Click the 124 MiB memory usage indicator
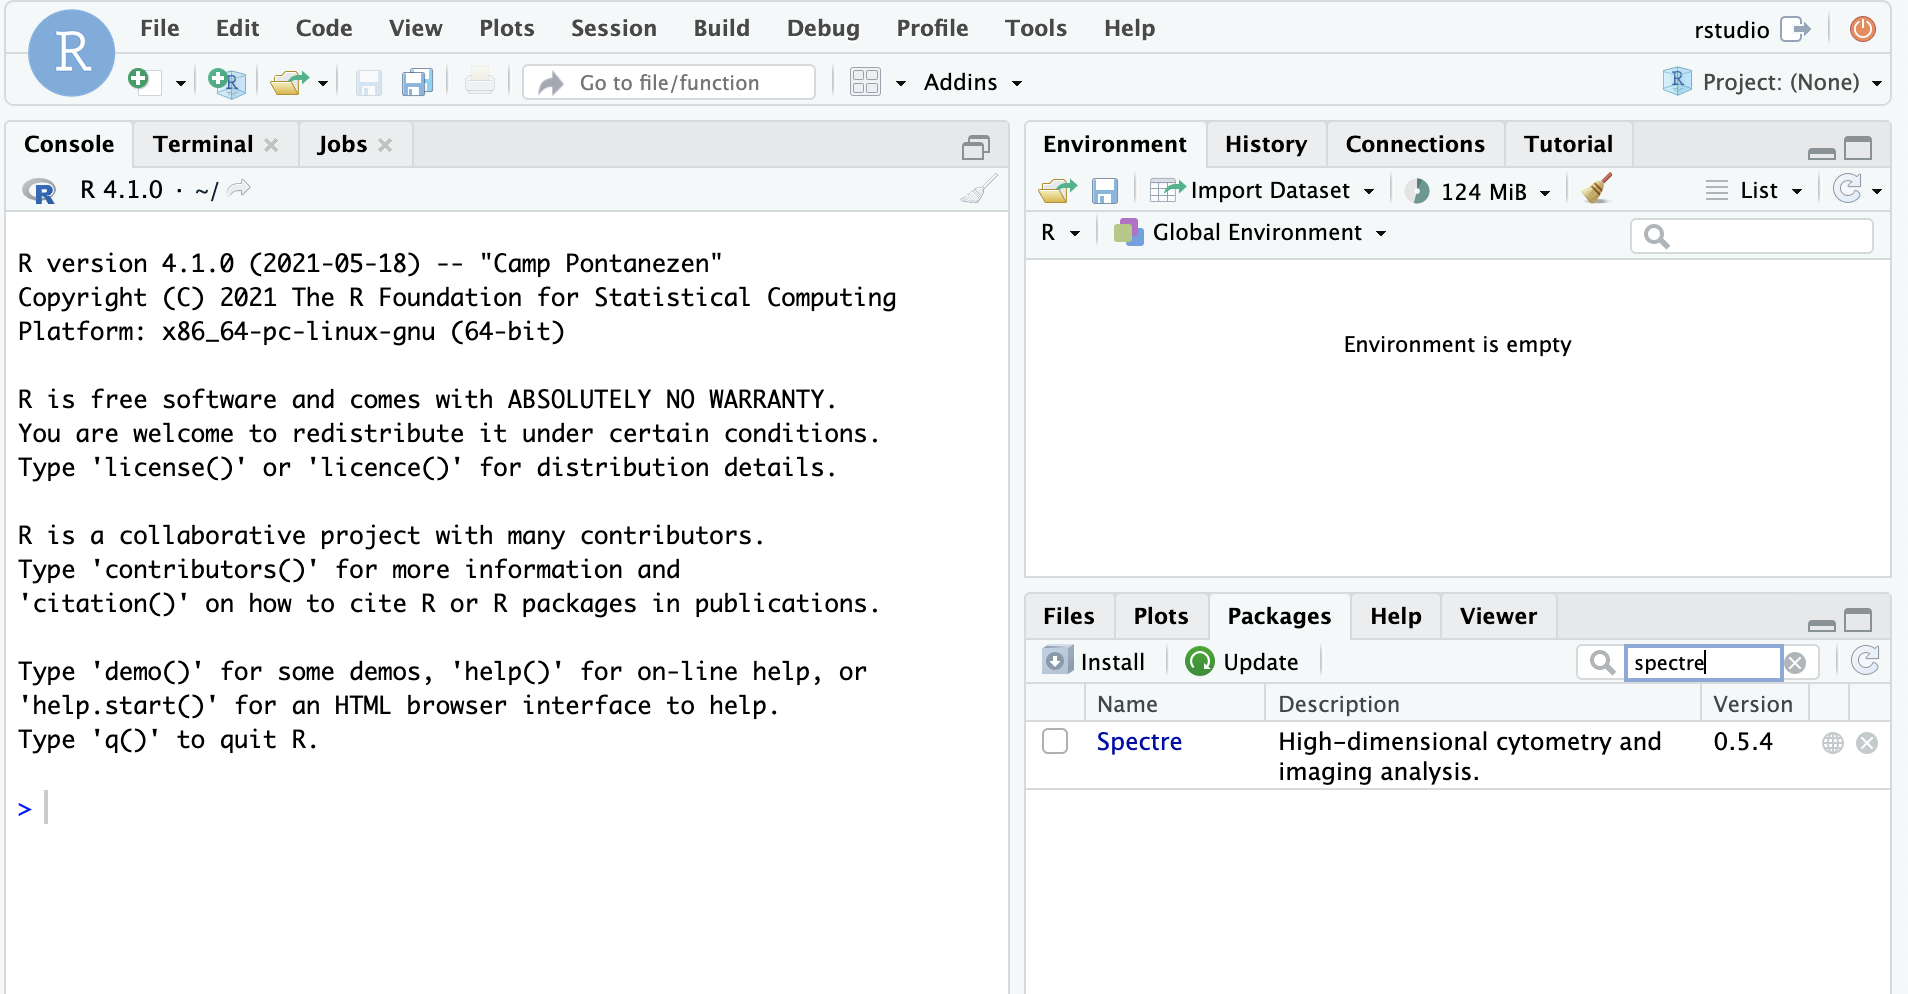Image resolution: width=1908 pixels, height=994 pixels. coord(1481,191)
